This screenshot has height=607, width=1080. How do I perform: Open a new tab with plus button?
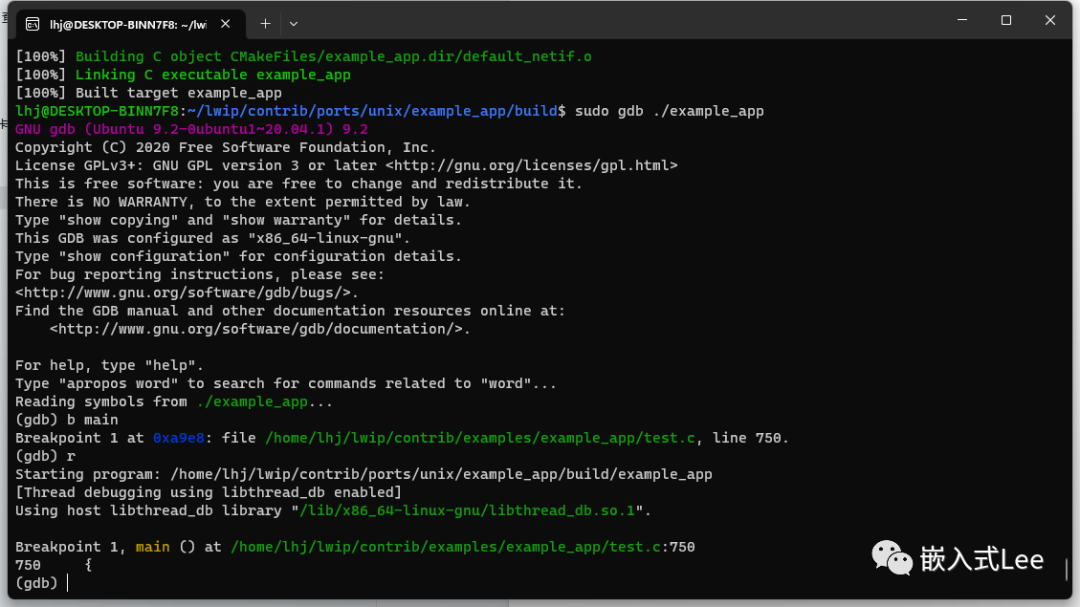265,23
